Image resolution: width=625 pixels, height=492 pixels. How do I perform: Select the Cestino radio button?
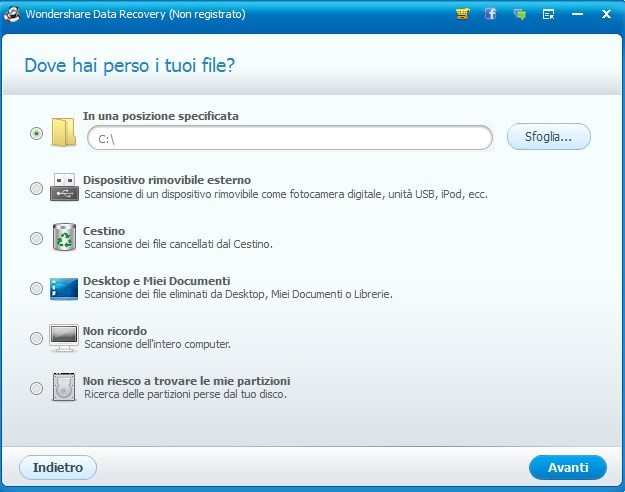[36, 238]
